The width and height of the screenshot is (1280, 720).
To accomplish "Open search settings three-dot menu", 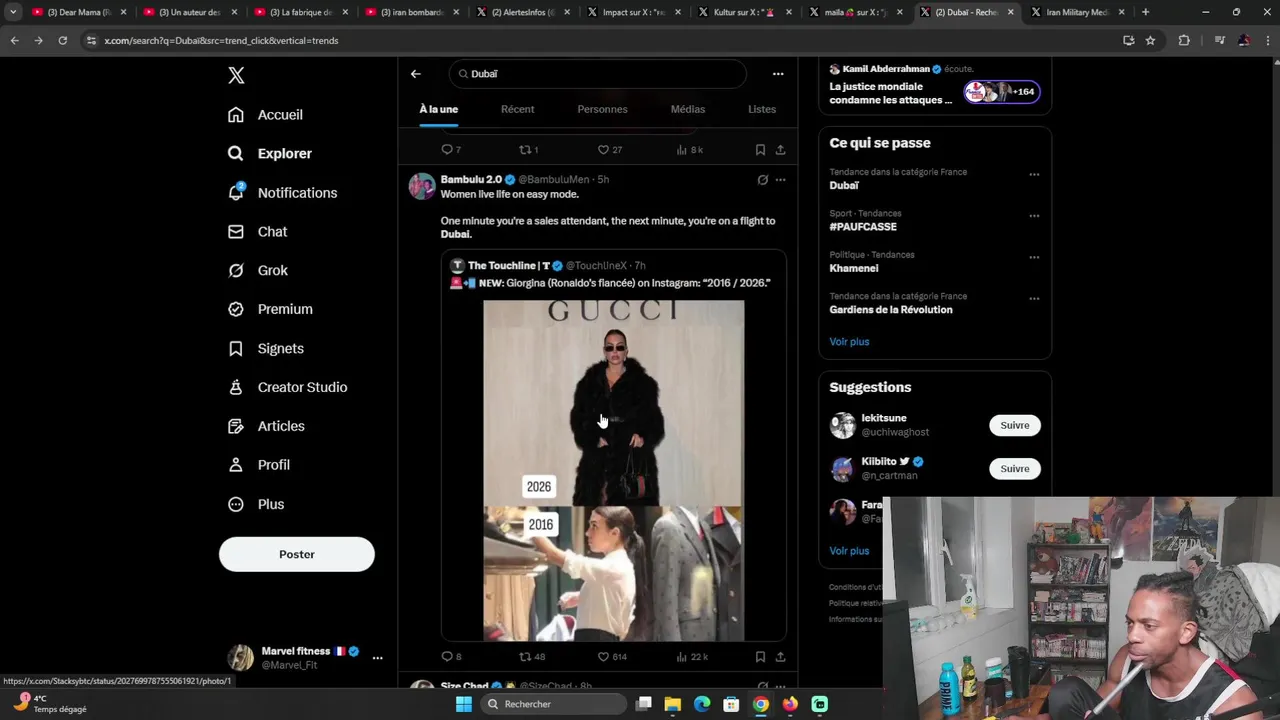I will coord(778,74).
